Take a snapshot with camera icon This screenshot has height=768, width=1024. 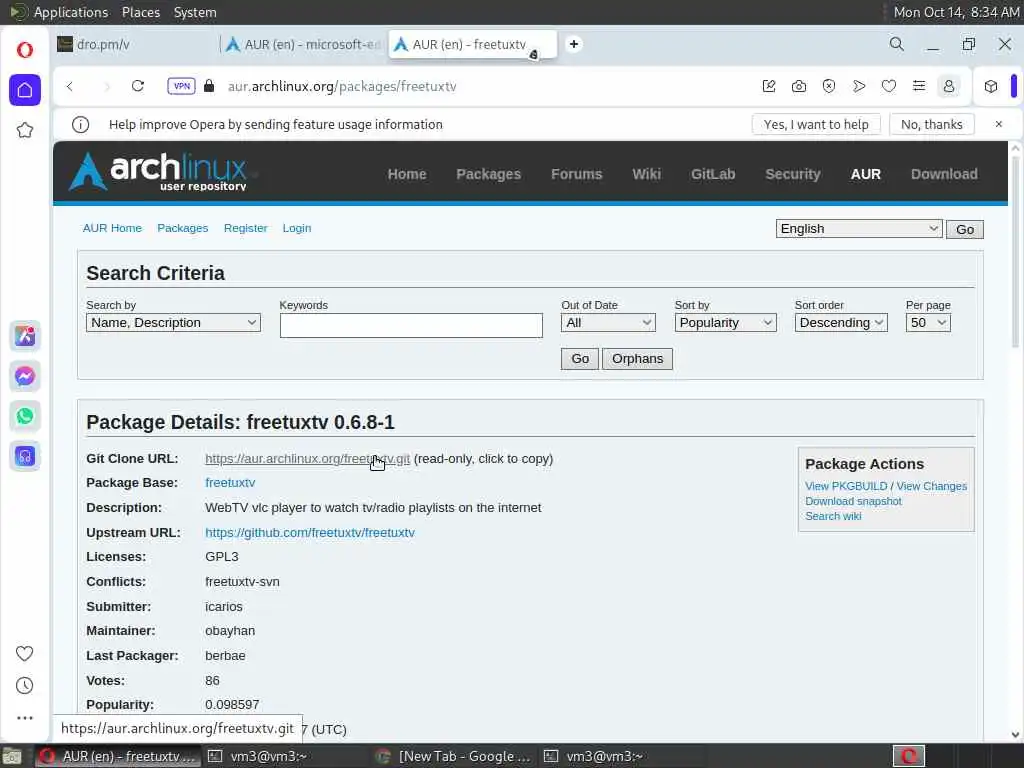799,86
